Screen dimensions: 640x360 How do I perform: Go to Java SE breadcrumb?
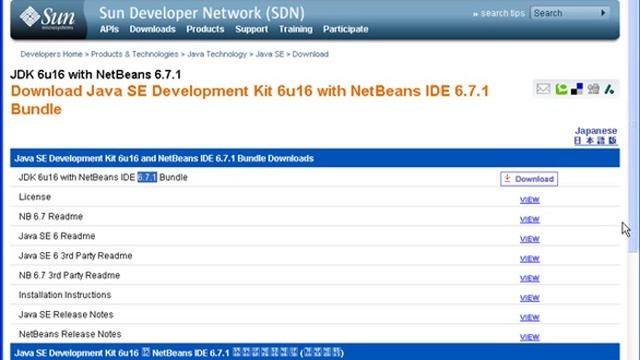[x=269, y=54]
